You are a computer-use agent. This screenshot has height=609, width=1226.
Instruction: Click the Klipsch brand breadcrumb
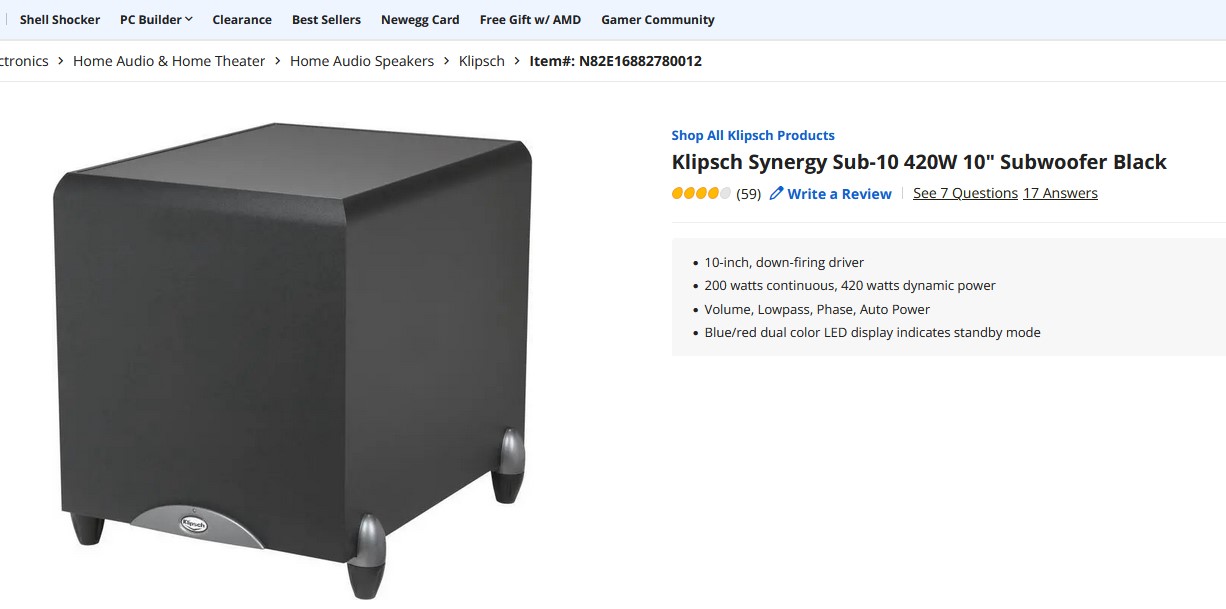[x=482, y=61]
